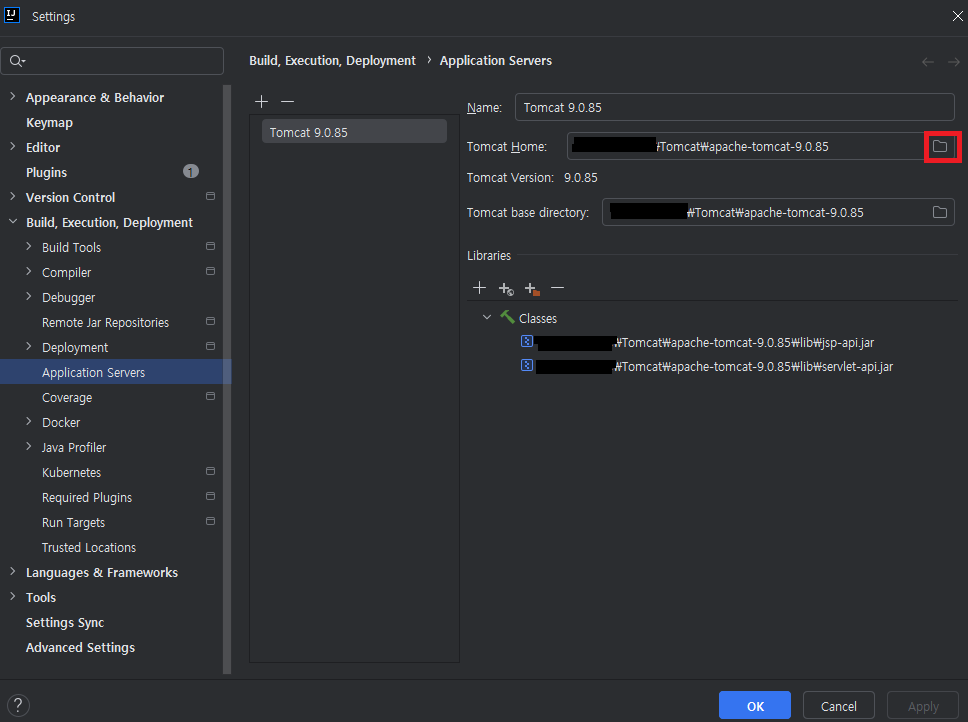Screen dimensions: 968x722
Task: Click the Apply button
Action: [x=923, y=705]
